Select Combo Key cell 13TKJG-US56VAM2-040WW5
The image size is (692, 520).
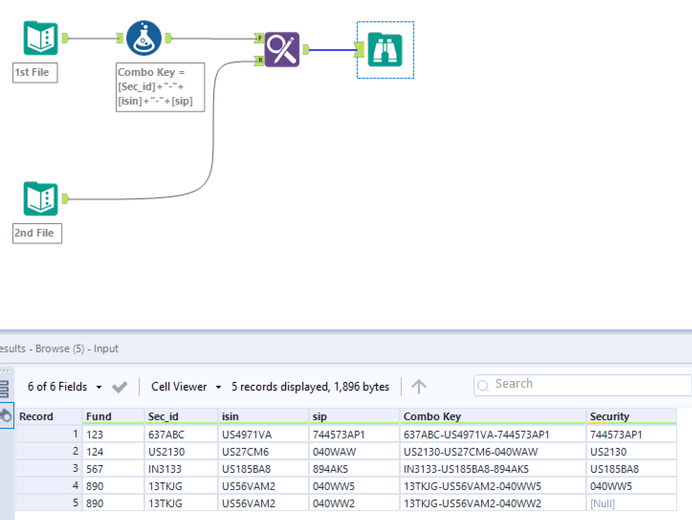(493, 486)
